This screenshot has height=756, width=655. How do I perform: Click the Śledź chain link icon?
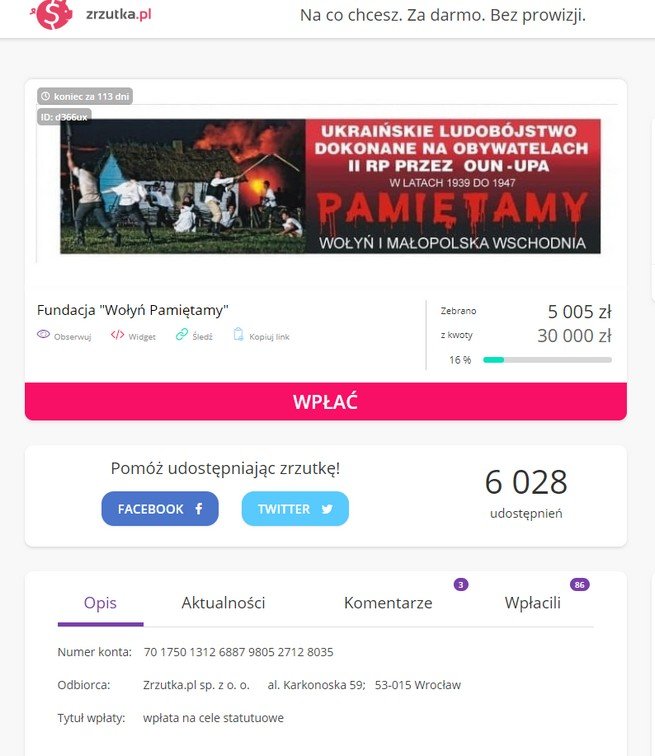pos(182,334)
